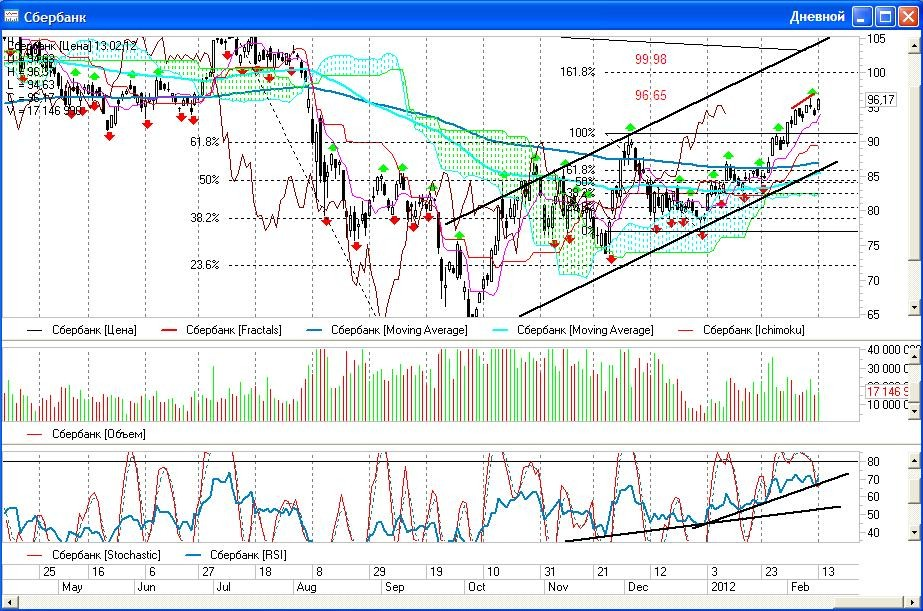Click the current price box 96,17
923x611 pixels.
pyautogui.click(x=881, y=99)
